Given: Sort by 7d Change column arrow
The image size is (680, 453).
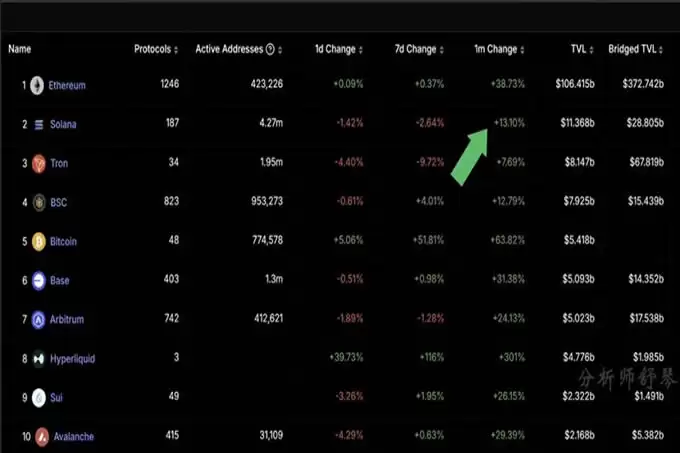Looking at the screenshot, I should 441,50.
